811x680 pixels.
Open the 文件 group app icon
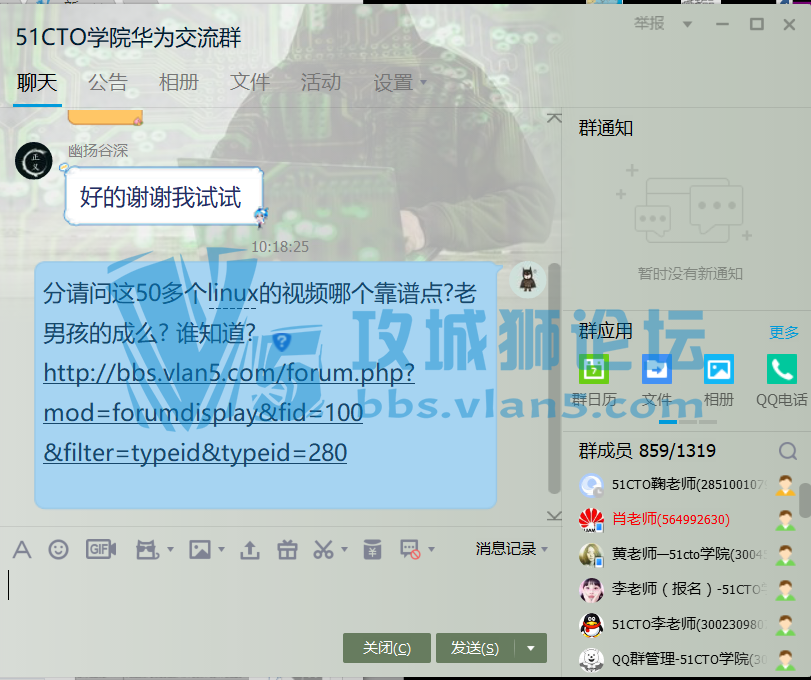coord(656,369)
